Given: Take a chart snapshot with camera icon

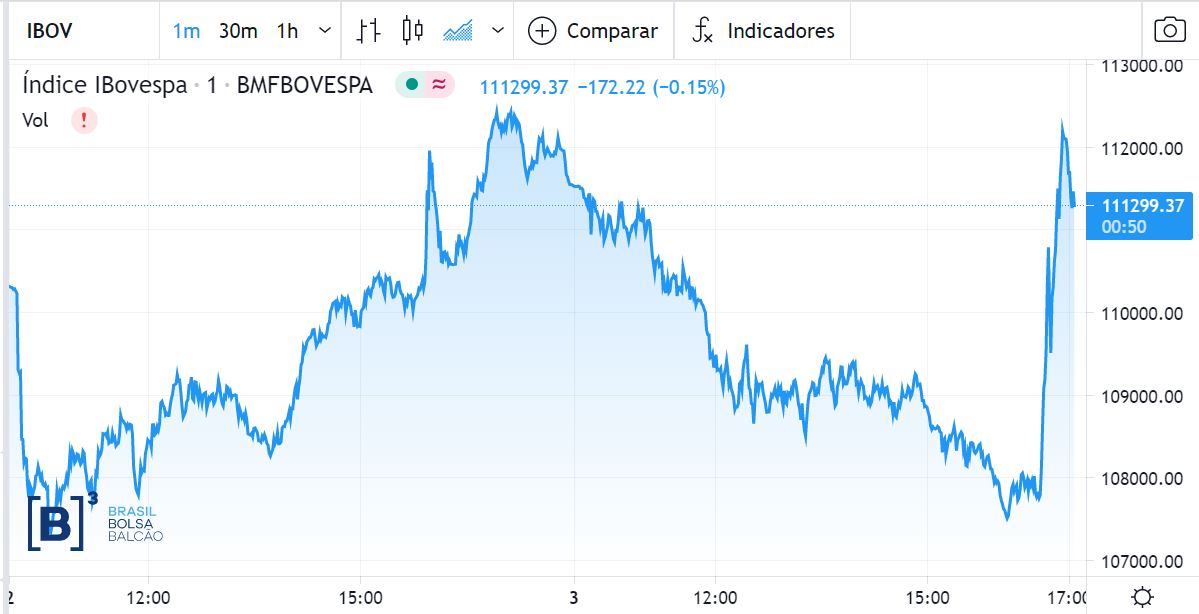Looking at the screenshot, I should (1169, 31).
